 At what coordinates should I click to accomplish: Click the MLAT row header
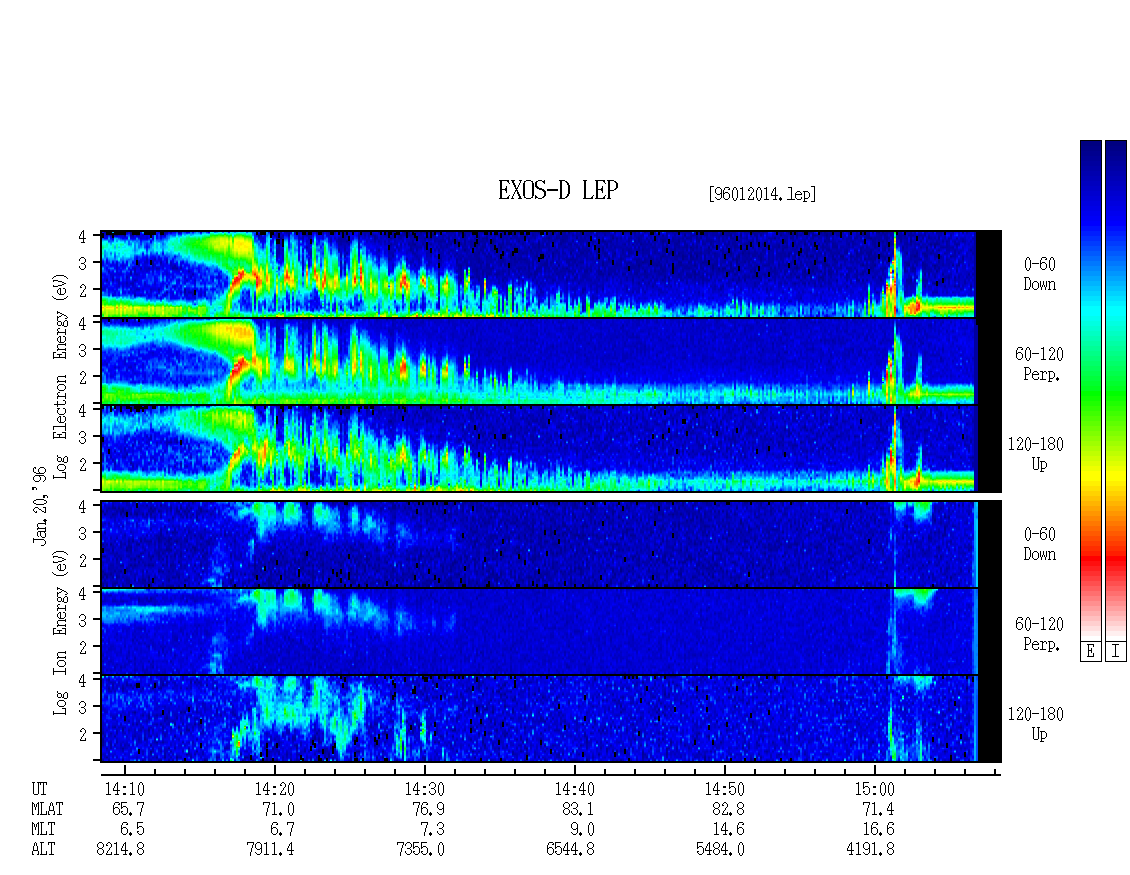tap(47, 809)
